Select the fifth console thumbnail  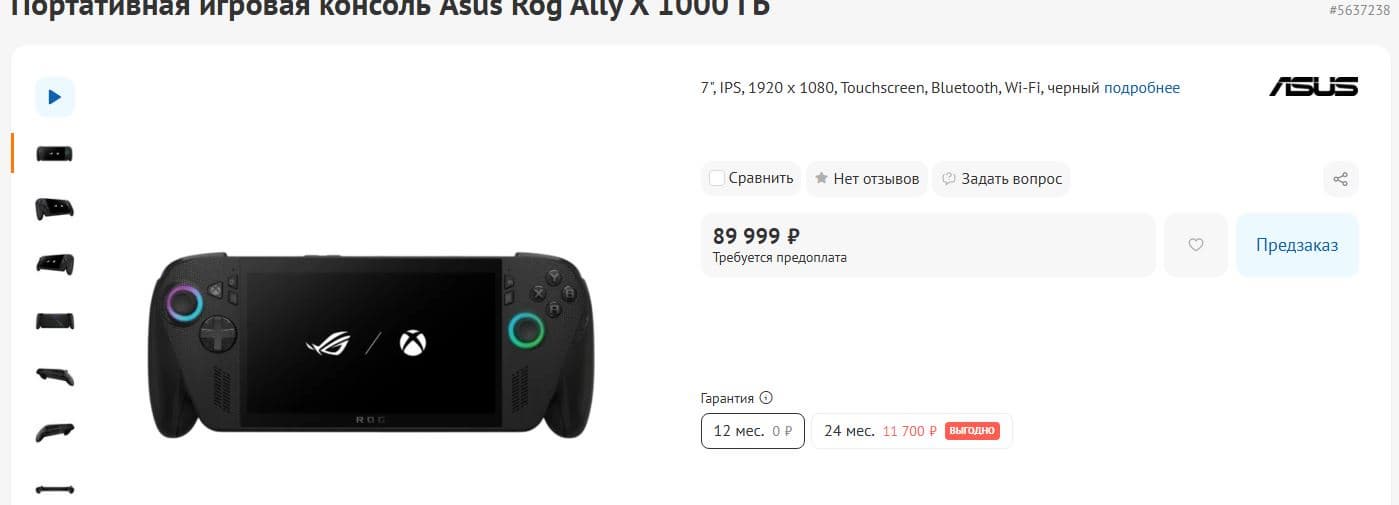[x=55, y=376]
